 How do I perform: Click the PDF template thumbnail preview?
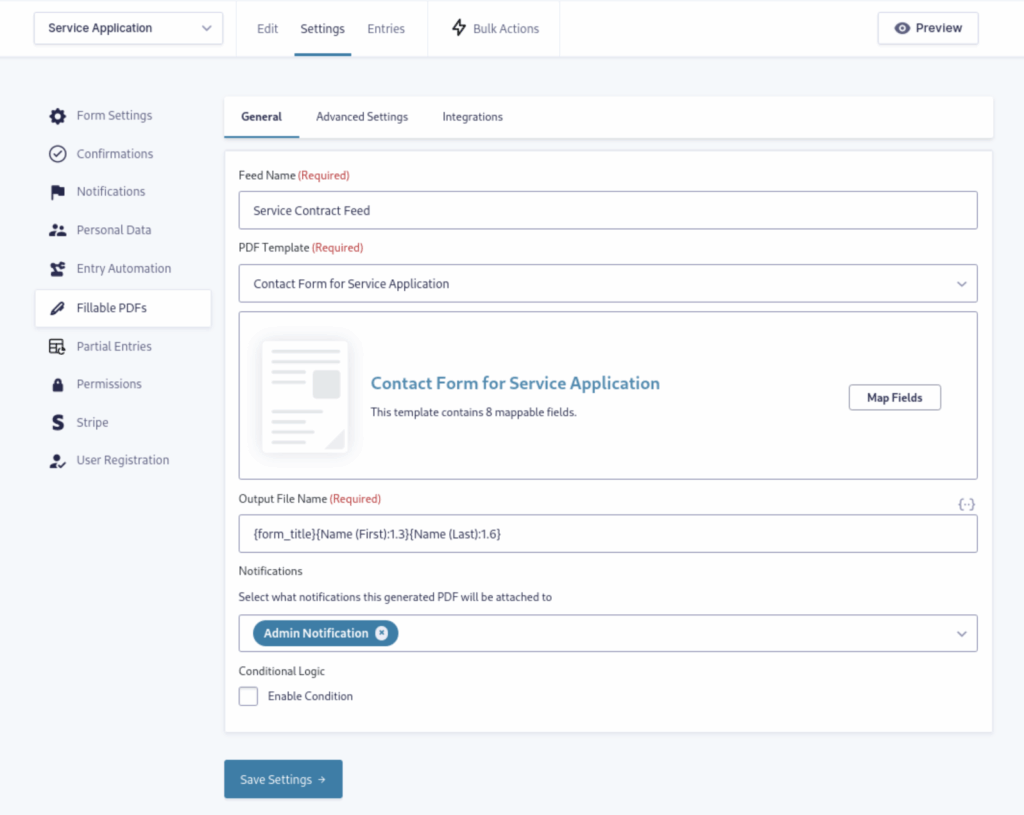click(x=305, y=396)
